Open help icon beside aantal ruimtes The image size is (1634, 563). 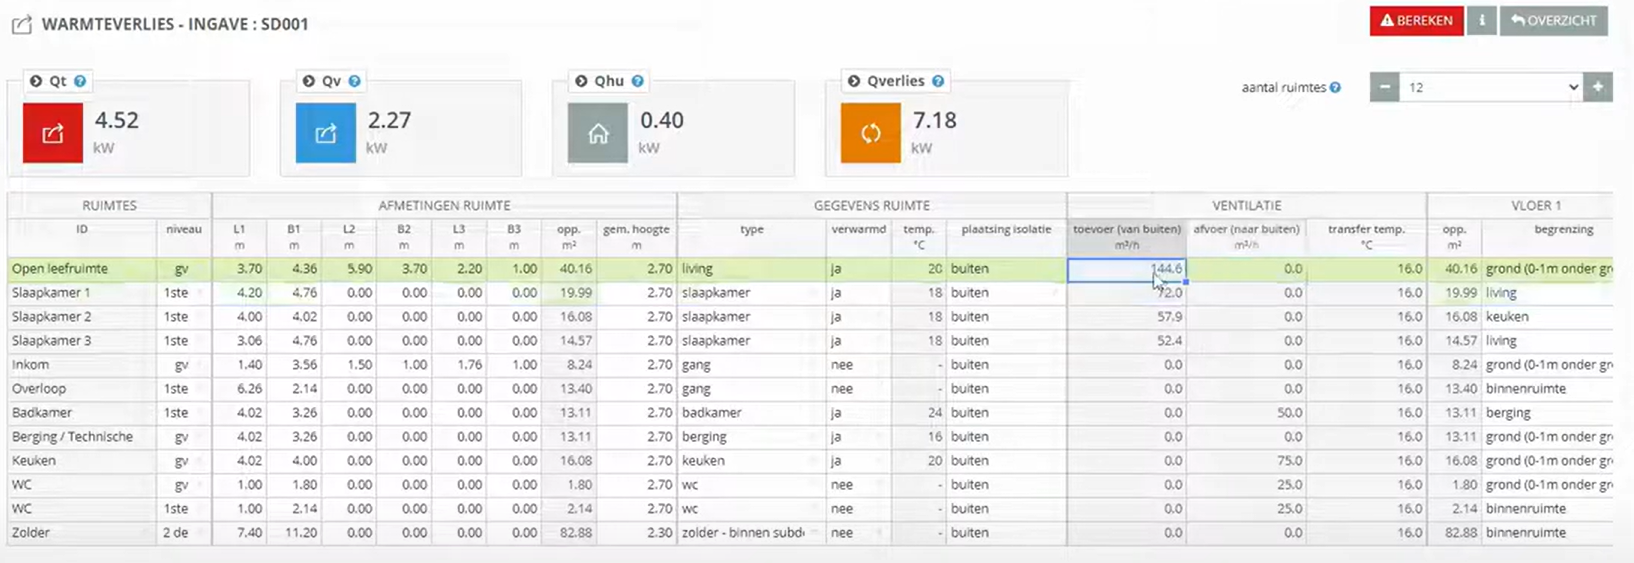[1335, 88]
